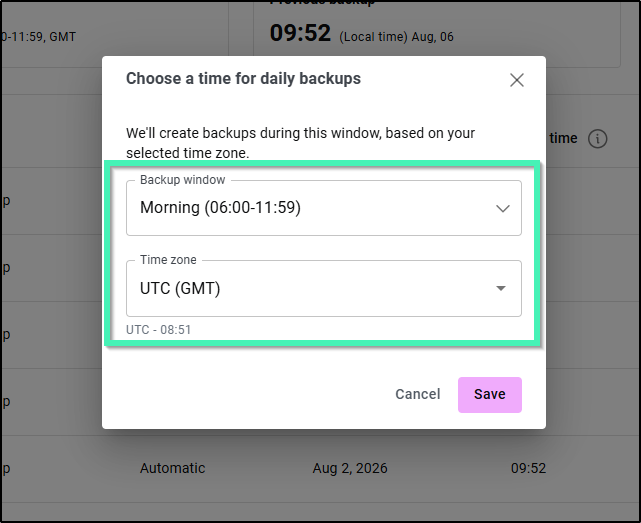
Task: Click the large 09:52 previous backup time
Action: coord(300,33)
